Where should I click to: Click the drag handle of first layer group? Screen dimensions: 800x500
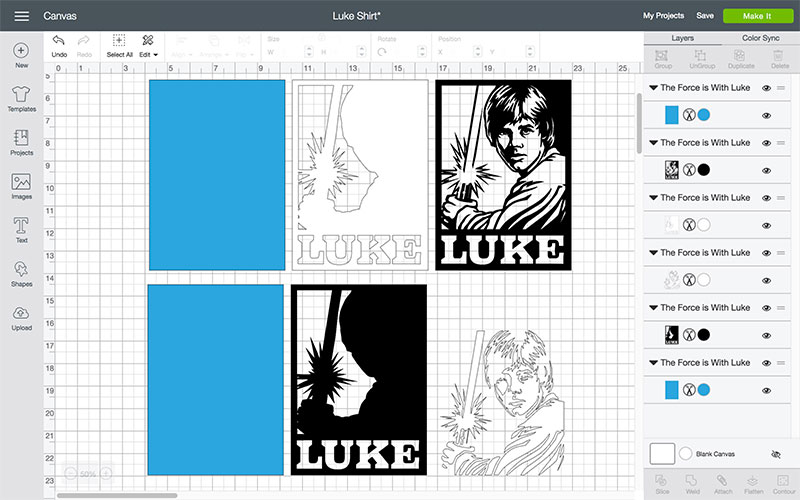[x=781, y=88]
